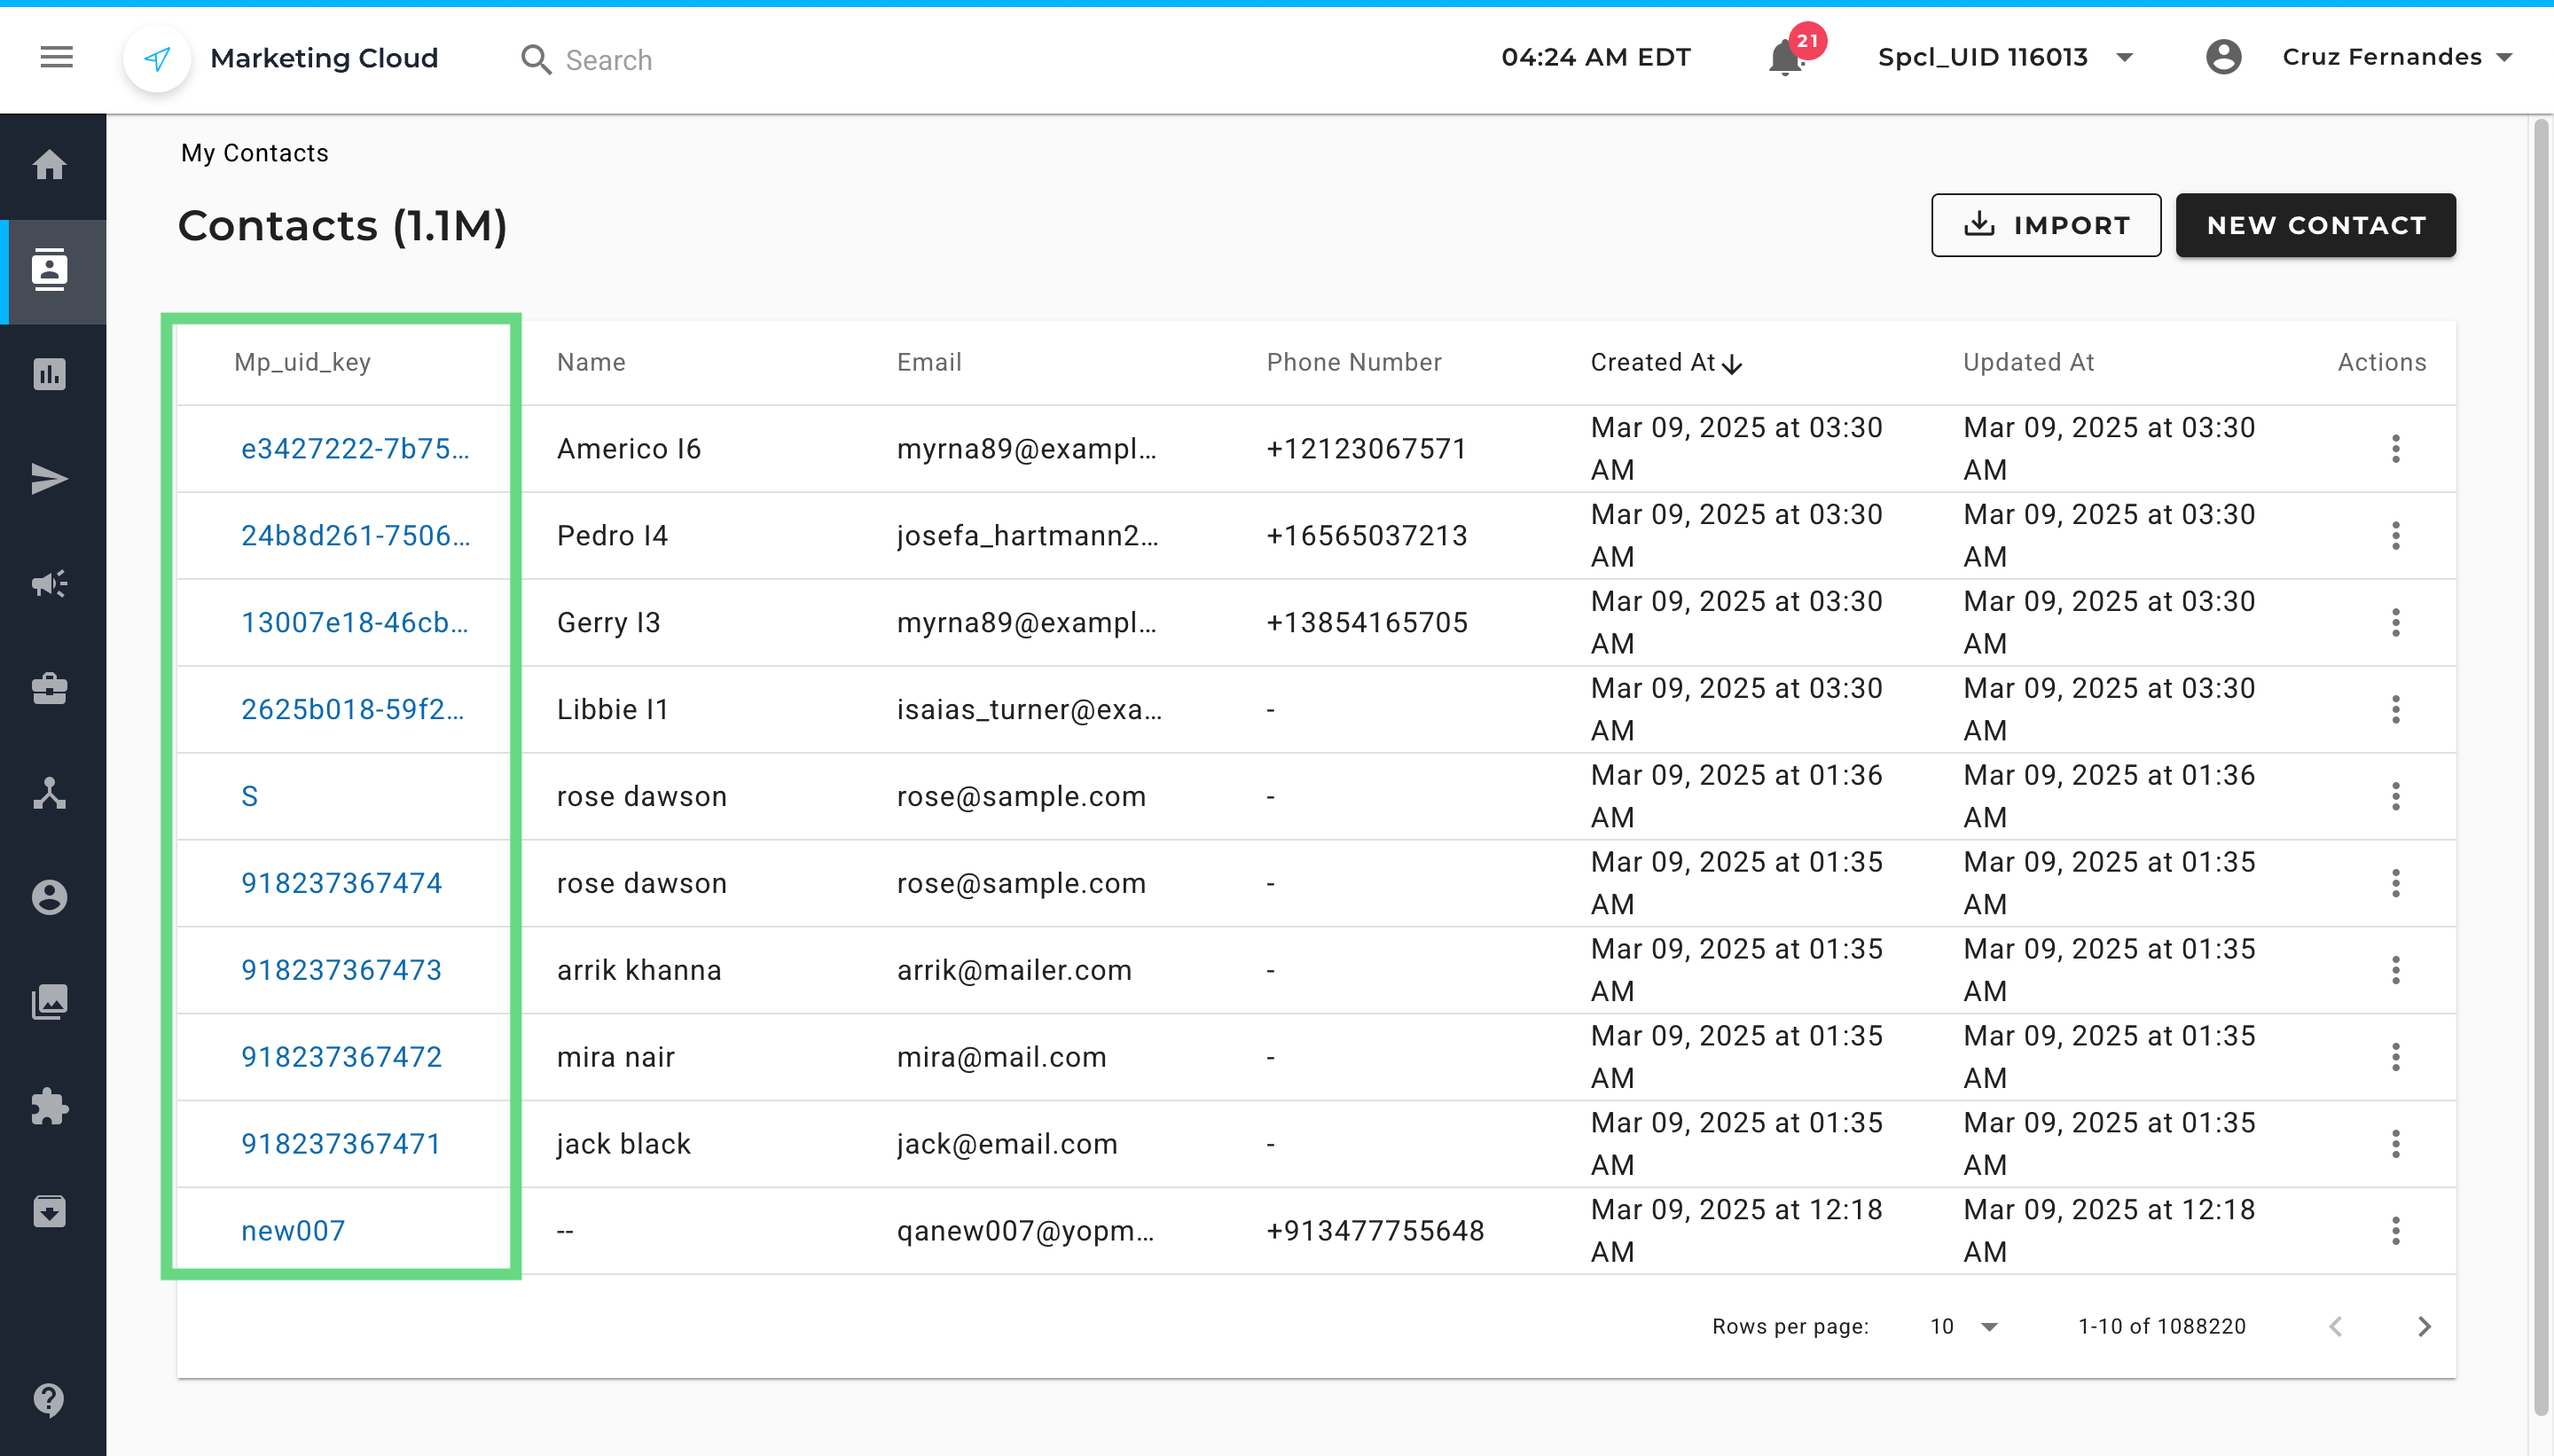Viewport: 2554px width, 1456px height.
Task: Open the campaigns megaphone sidebar icon
Action: 50,584
